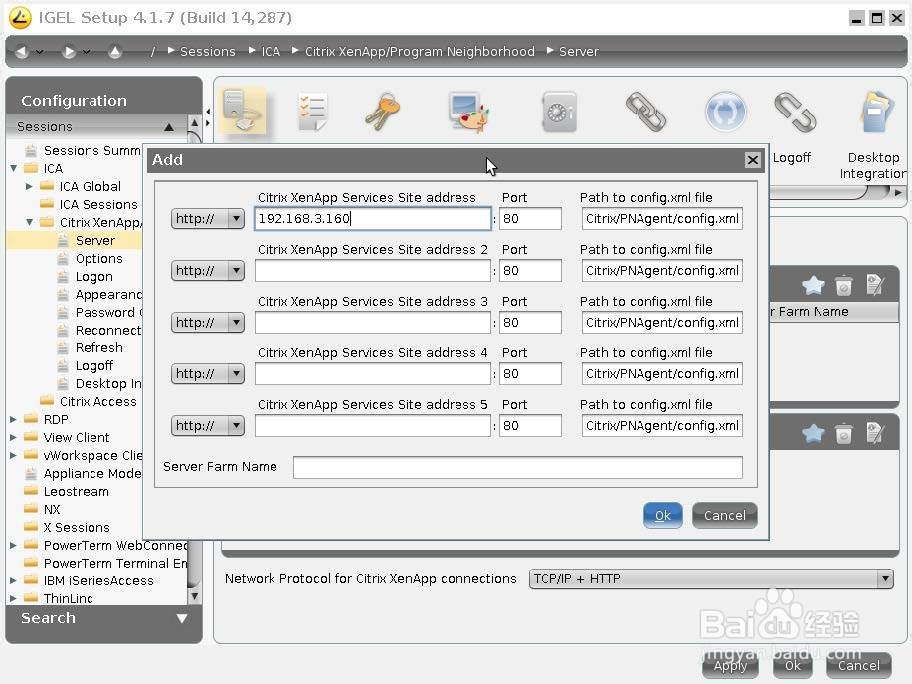Click the IGEL logo in title bar
Image resolution: width=912 pixels, height=684 pixels.
(x=20, y=18)
